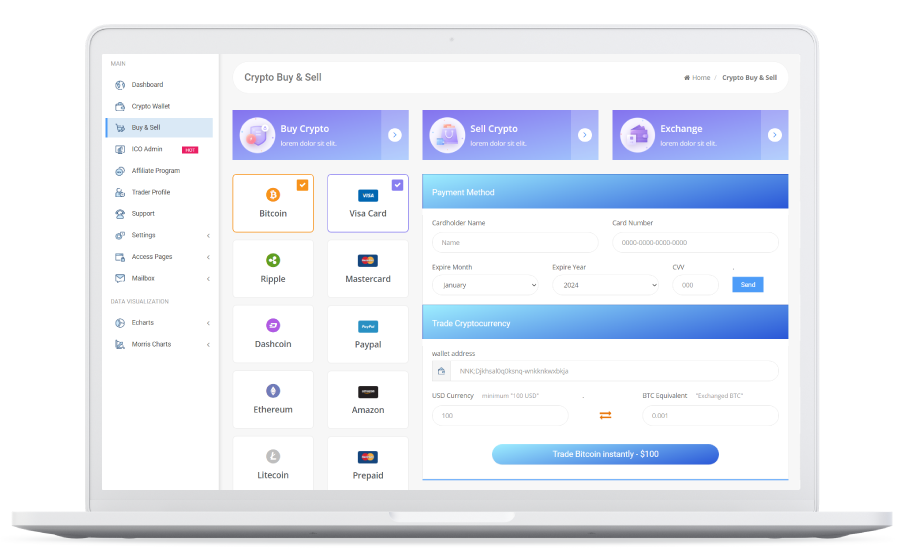Click the purple Dashcoin icon
Screen dimensions: 913x559
[273, 326]
